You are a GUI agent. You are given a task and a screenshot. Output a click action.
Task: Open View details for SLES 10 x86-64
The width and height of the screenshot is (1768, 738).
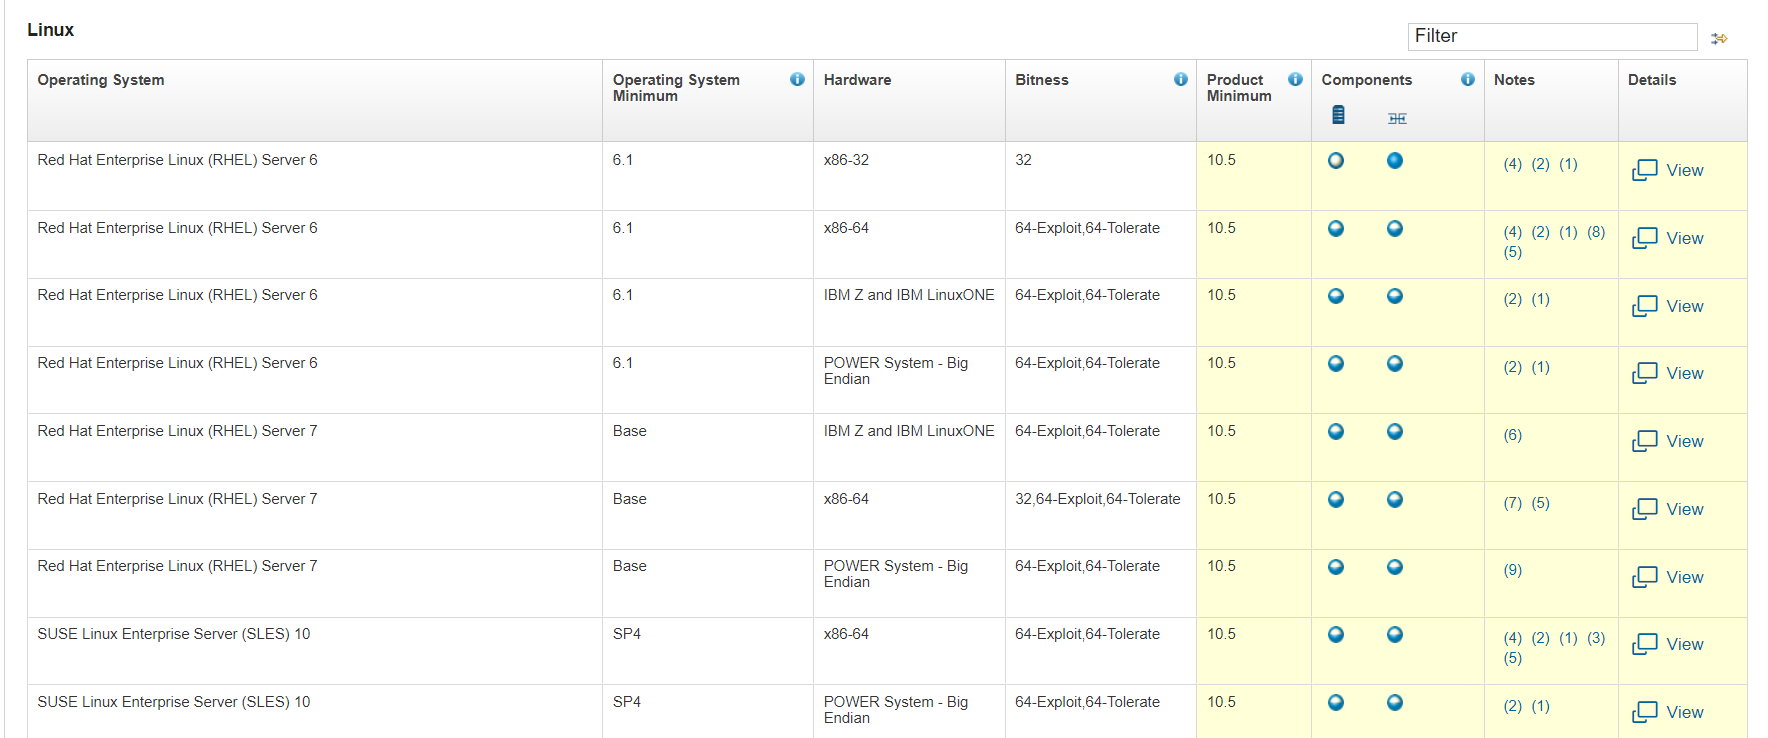click(x=1668, y=644)
